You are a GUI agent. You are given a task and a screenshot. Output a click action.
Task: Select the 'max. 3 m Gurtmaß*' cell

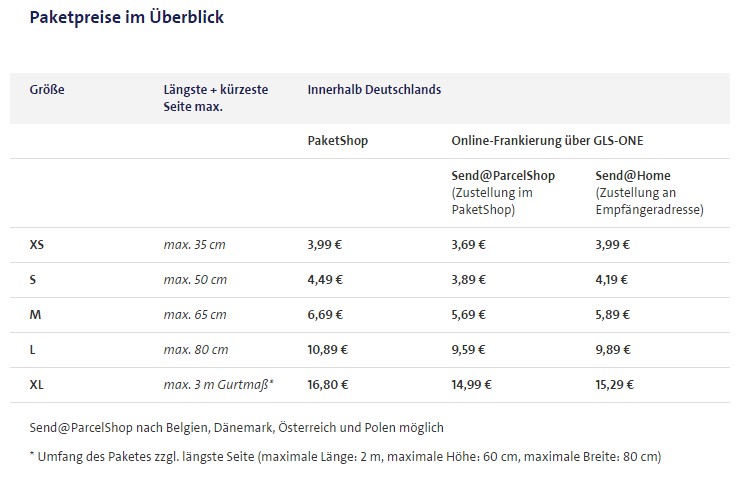pyautogui.click(x=218, y=384)
